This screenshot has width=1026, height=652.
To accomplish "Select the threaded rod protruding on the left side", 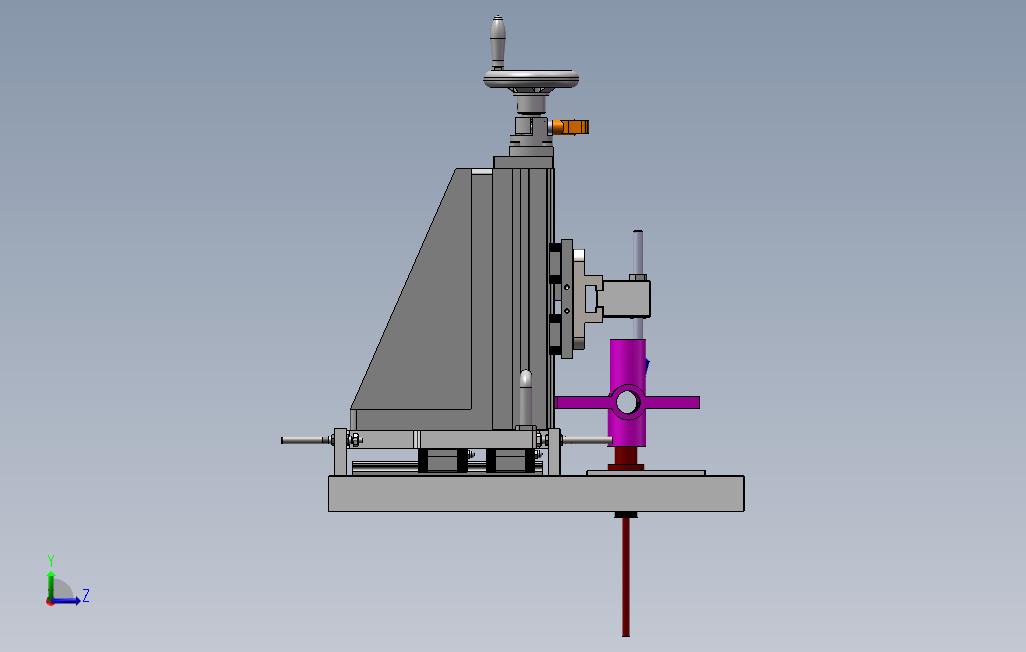I will point(306,440).
